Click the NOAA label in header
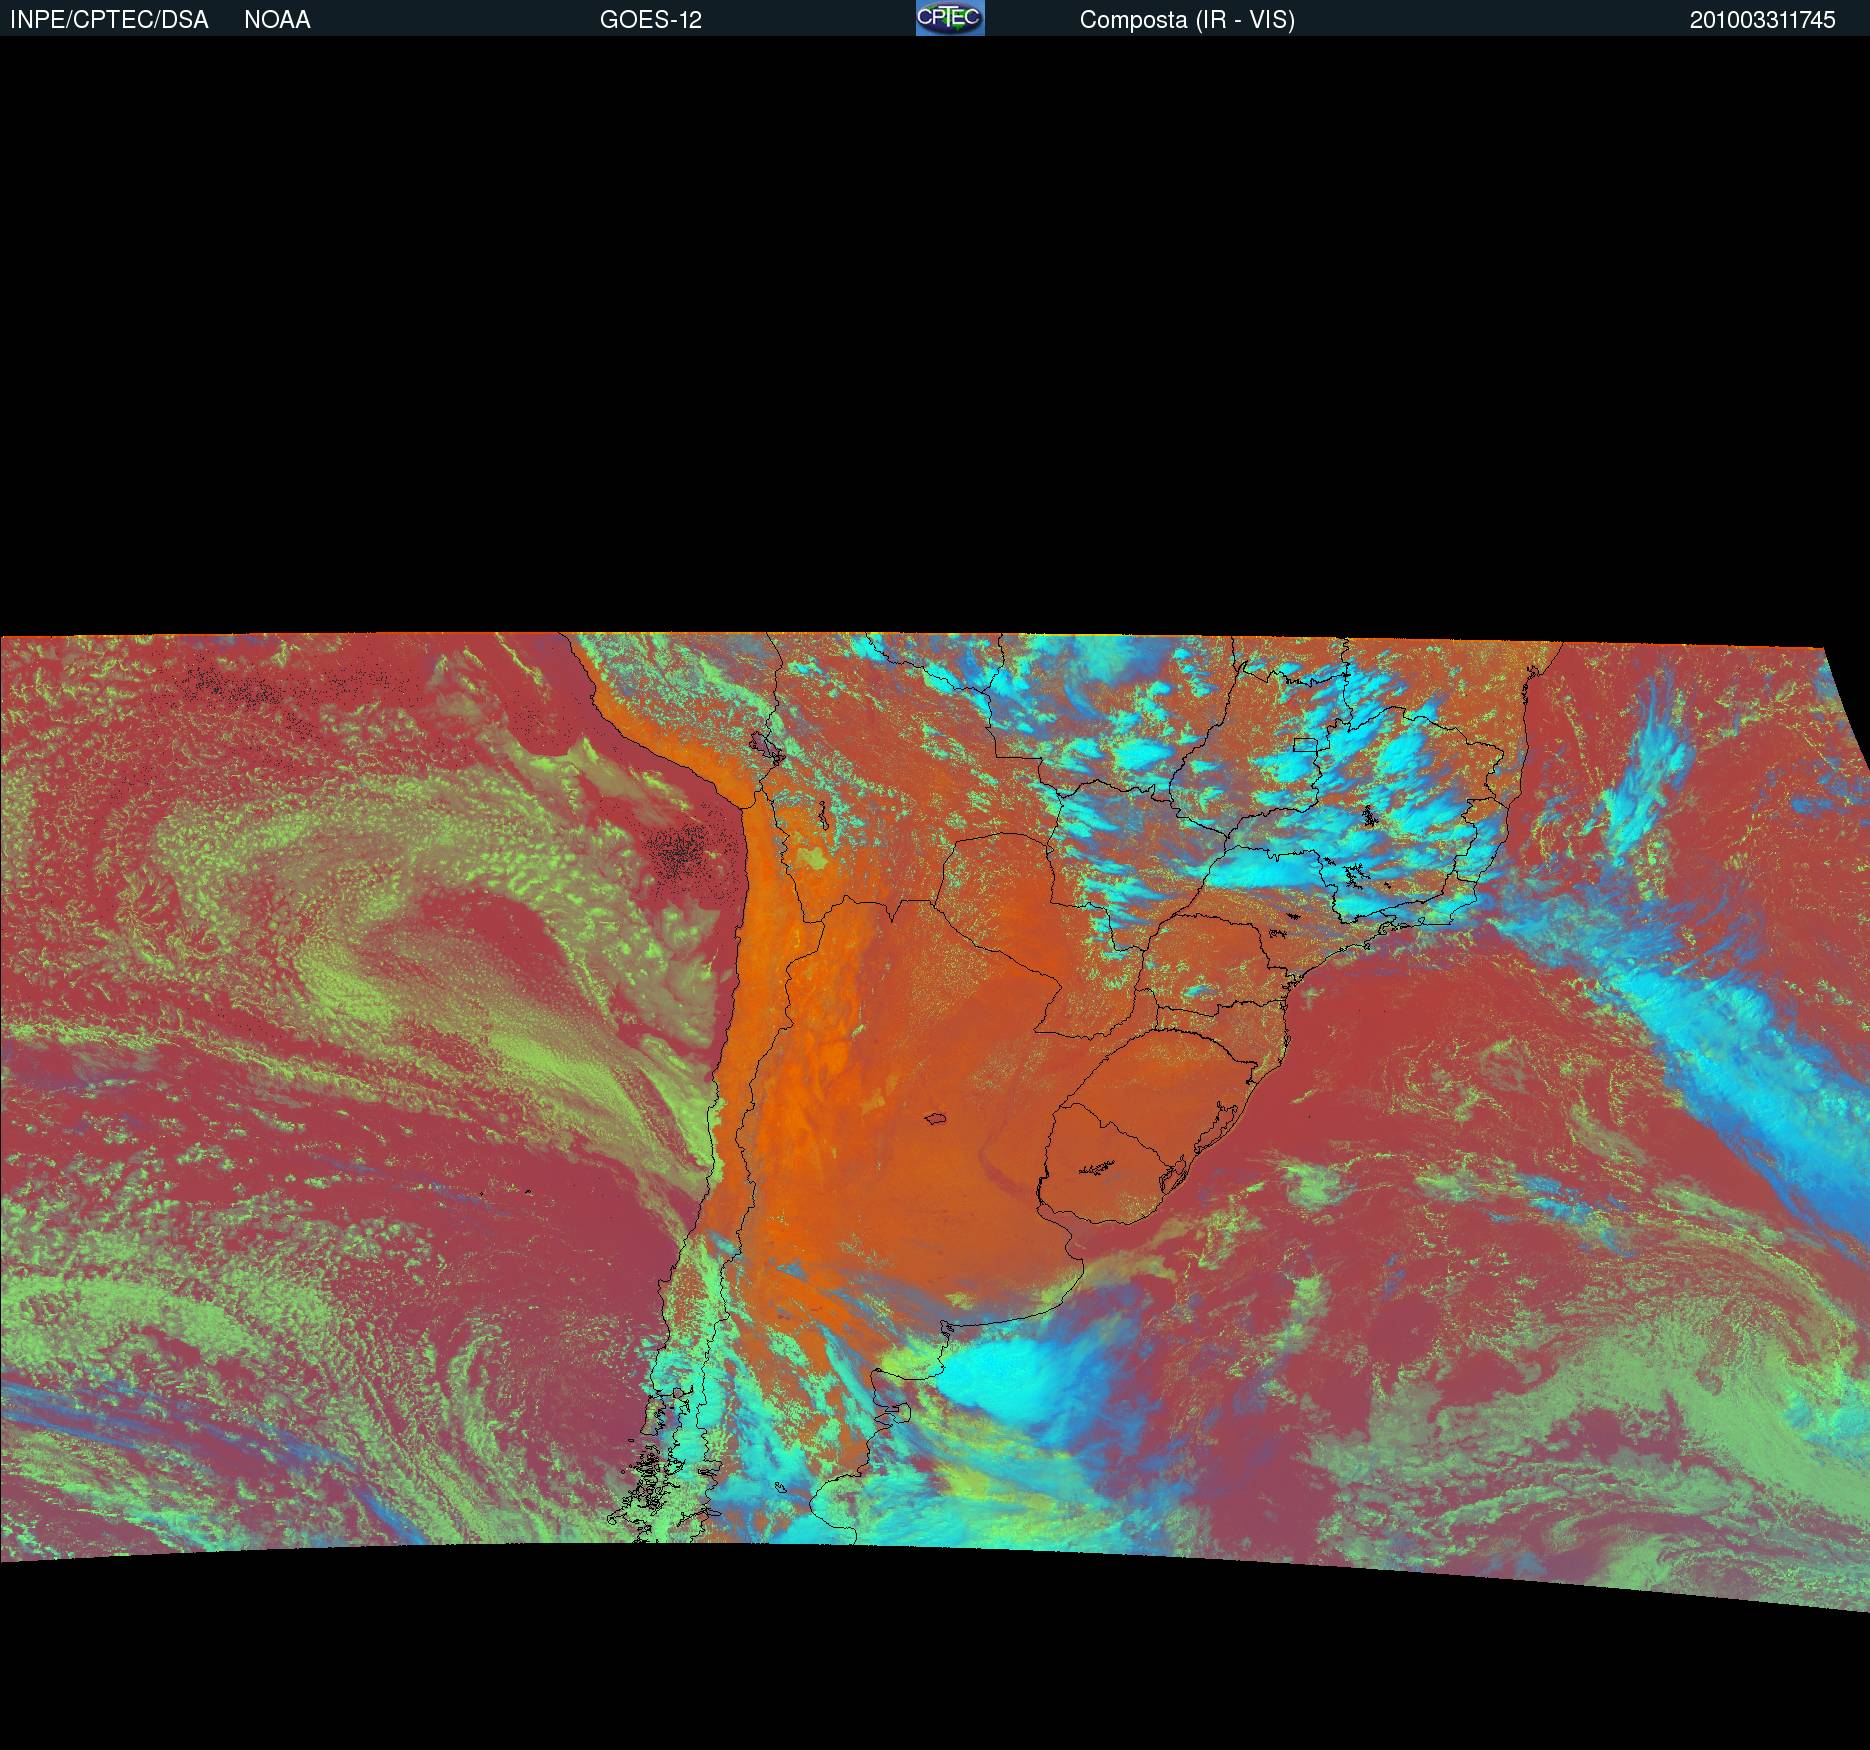Image resolution: width=1870 pixels, height=1750 pixels. click(277, 20)
